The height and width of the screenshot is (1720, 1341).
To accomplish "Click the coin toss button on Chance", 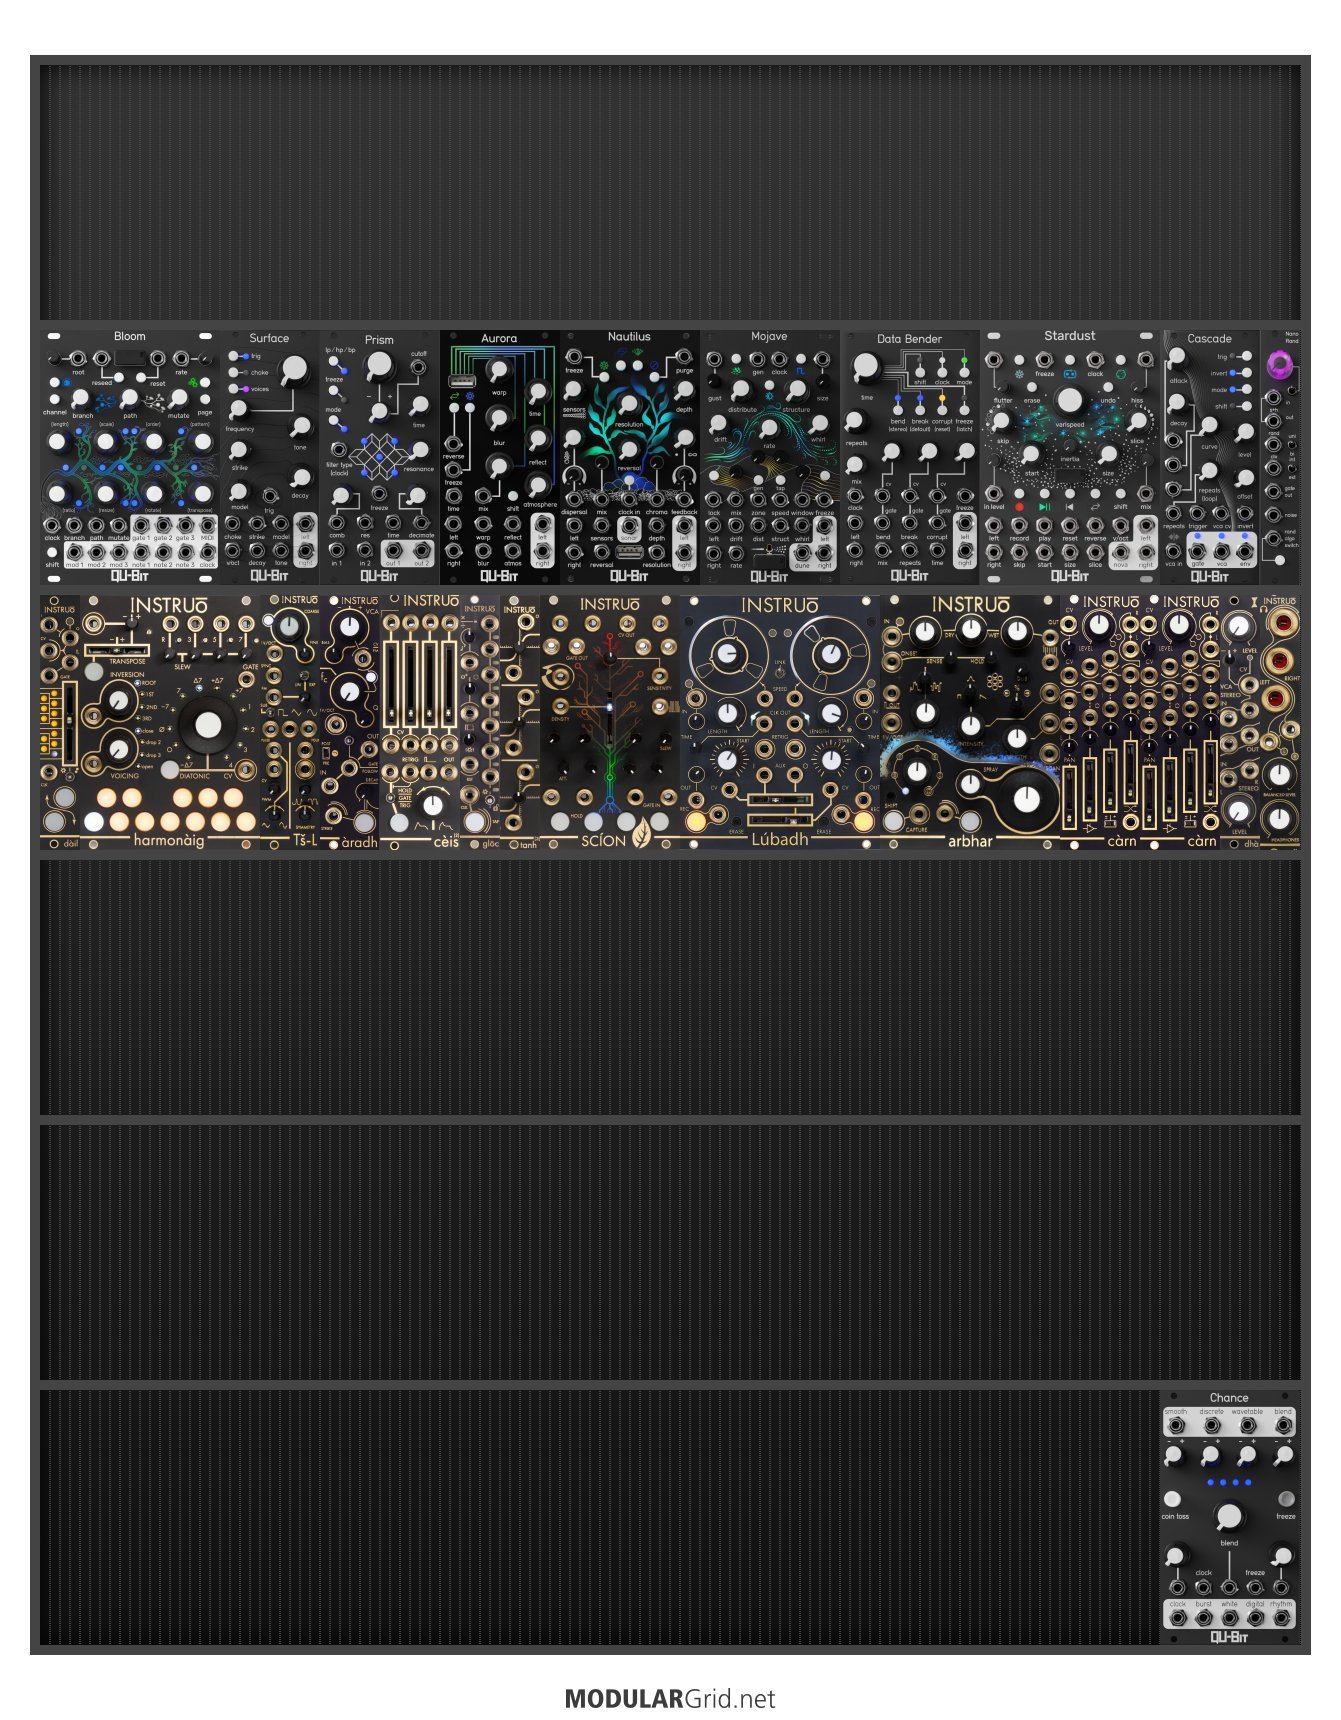I will coord(1173,1499).
